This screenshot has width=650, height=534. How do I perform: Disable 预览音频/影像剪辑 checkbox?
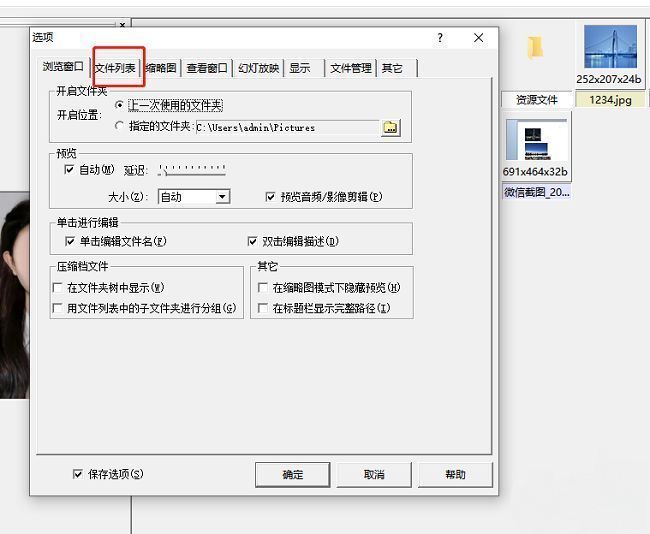point(270,197)
